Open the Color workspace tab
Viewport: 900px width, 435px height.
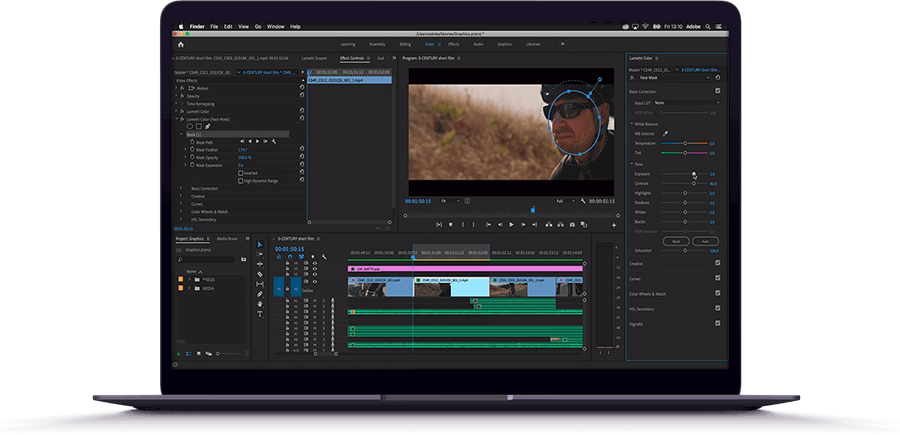click(x=429, y=44)
